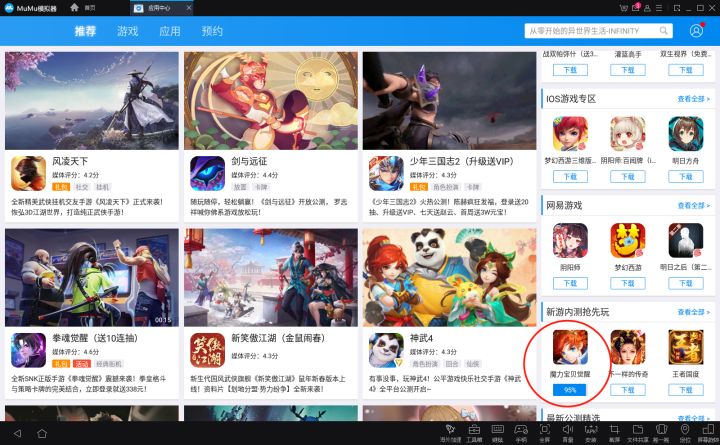Click the 礼包 tag under 风凌天下

[x=61, y=187]
